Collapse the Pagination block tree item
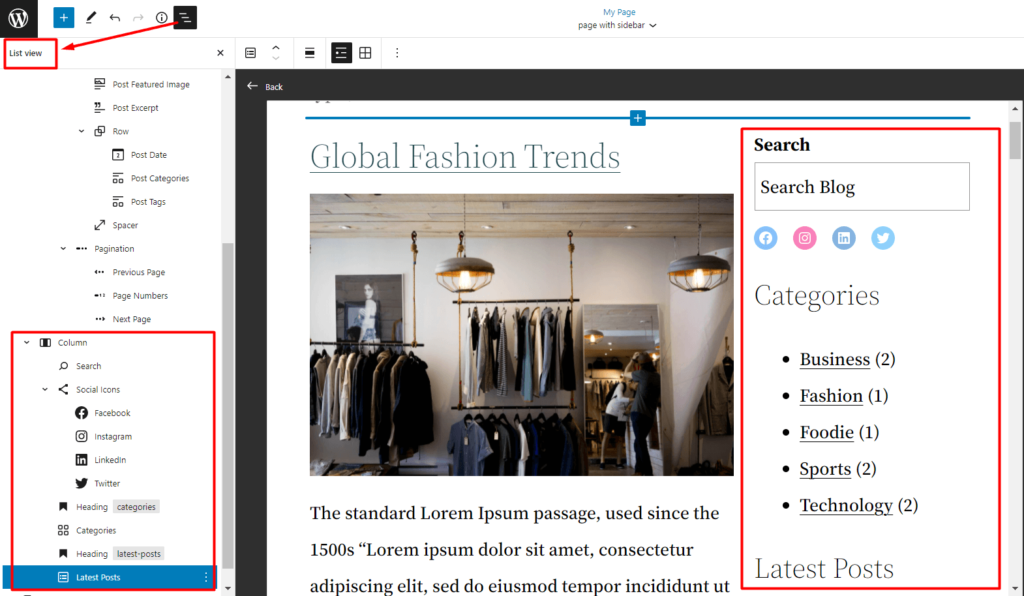Viewport: 1024px width, 596px height. pos(63,249)
